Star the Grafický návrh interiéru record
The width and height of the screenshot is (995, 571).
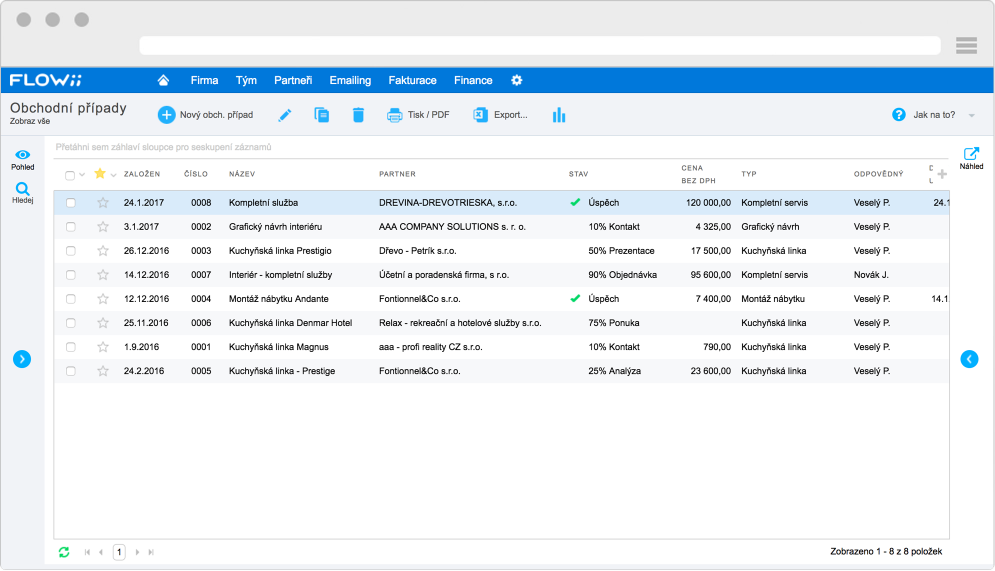coord(103,226)
